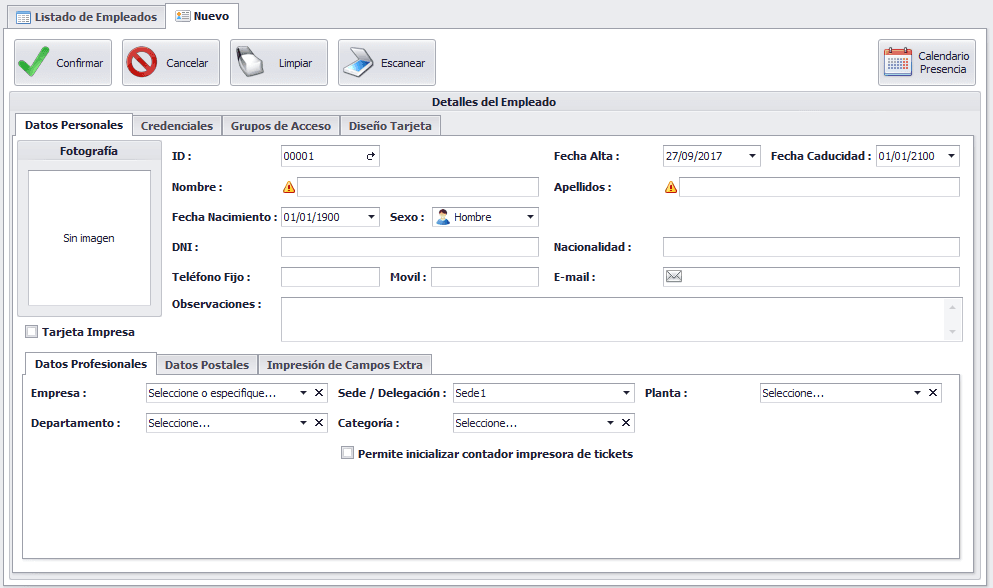This screenshot has height=588, width=993.
Task: Check Permite inicializar contador impresora de tickets
Action: coord(348,453)
